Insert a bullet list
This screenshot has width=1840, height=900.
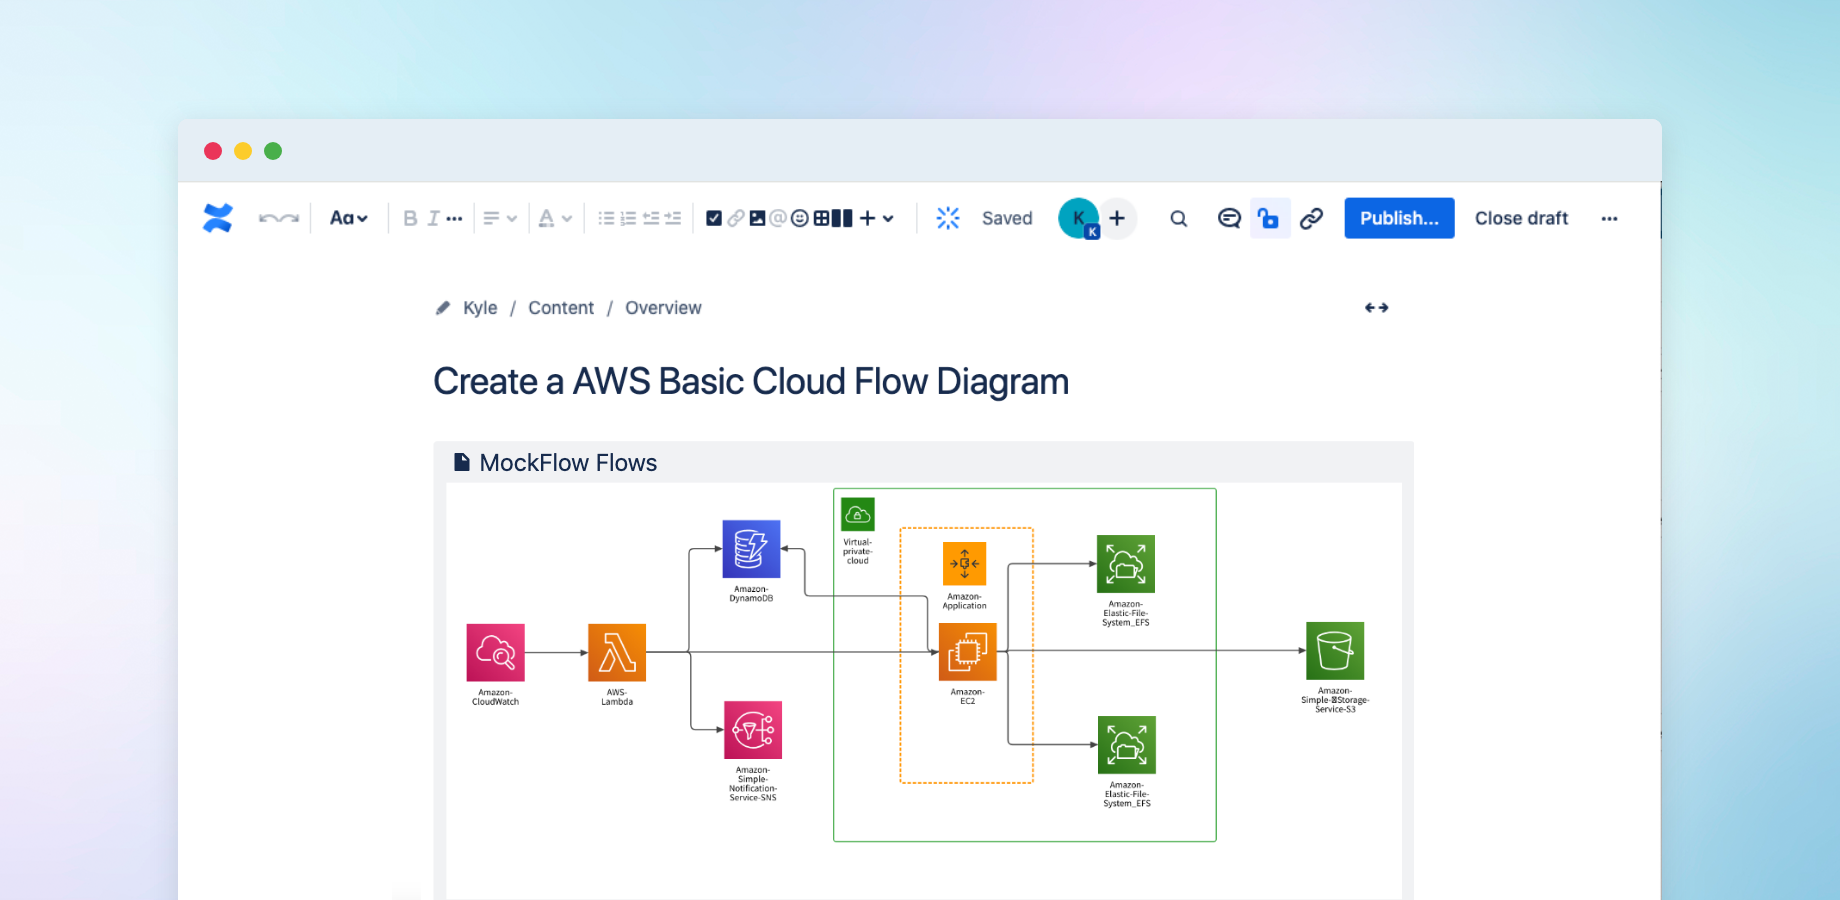click(606, 218)
